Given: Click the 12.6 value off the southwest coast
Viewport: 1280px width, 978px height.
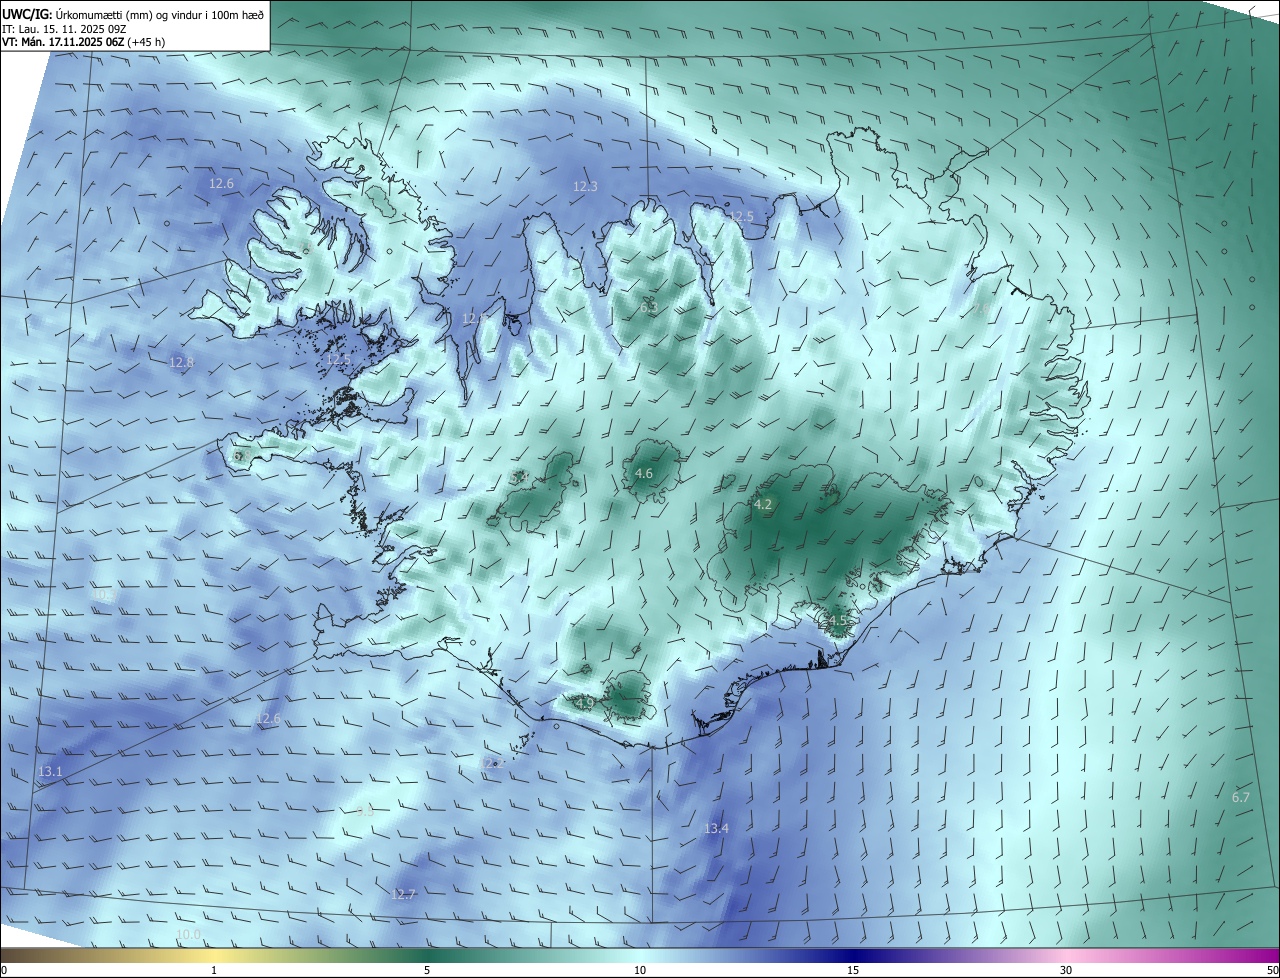Looking at the screenshot, I should click(x=268, y=719).
